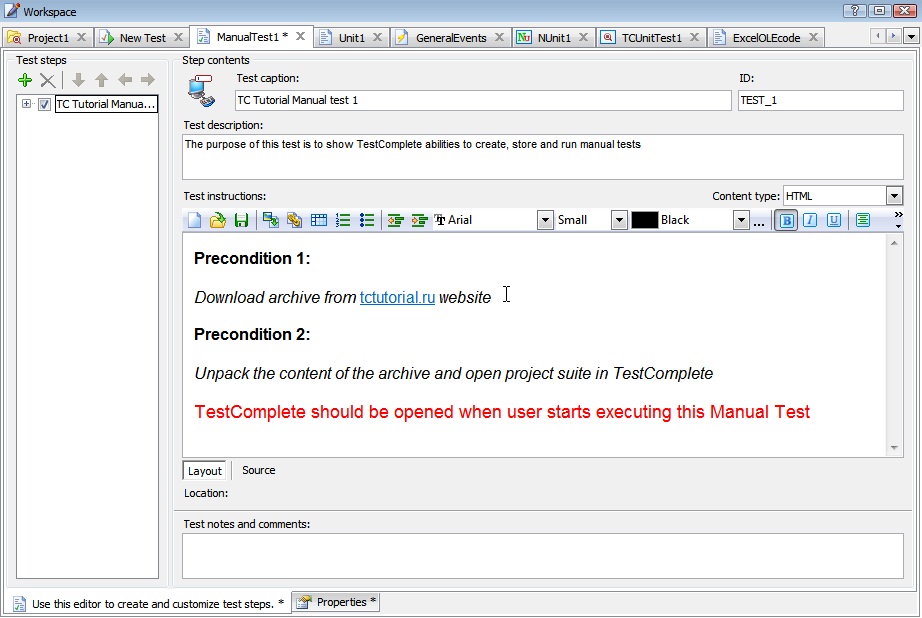This screenshot has width=922, height=618.
Task: Open font size Small dropdown
Action: tap(619, 221)
